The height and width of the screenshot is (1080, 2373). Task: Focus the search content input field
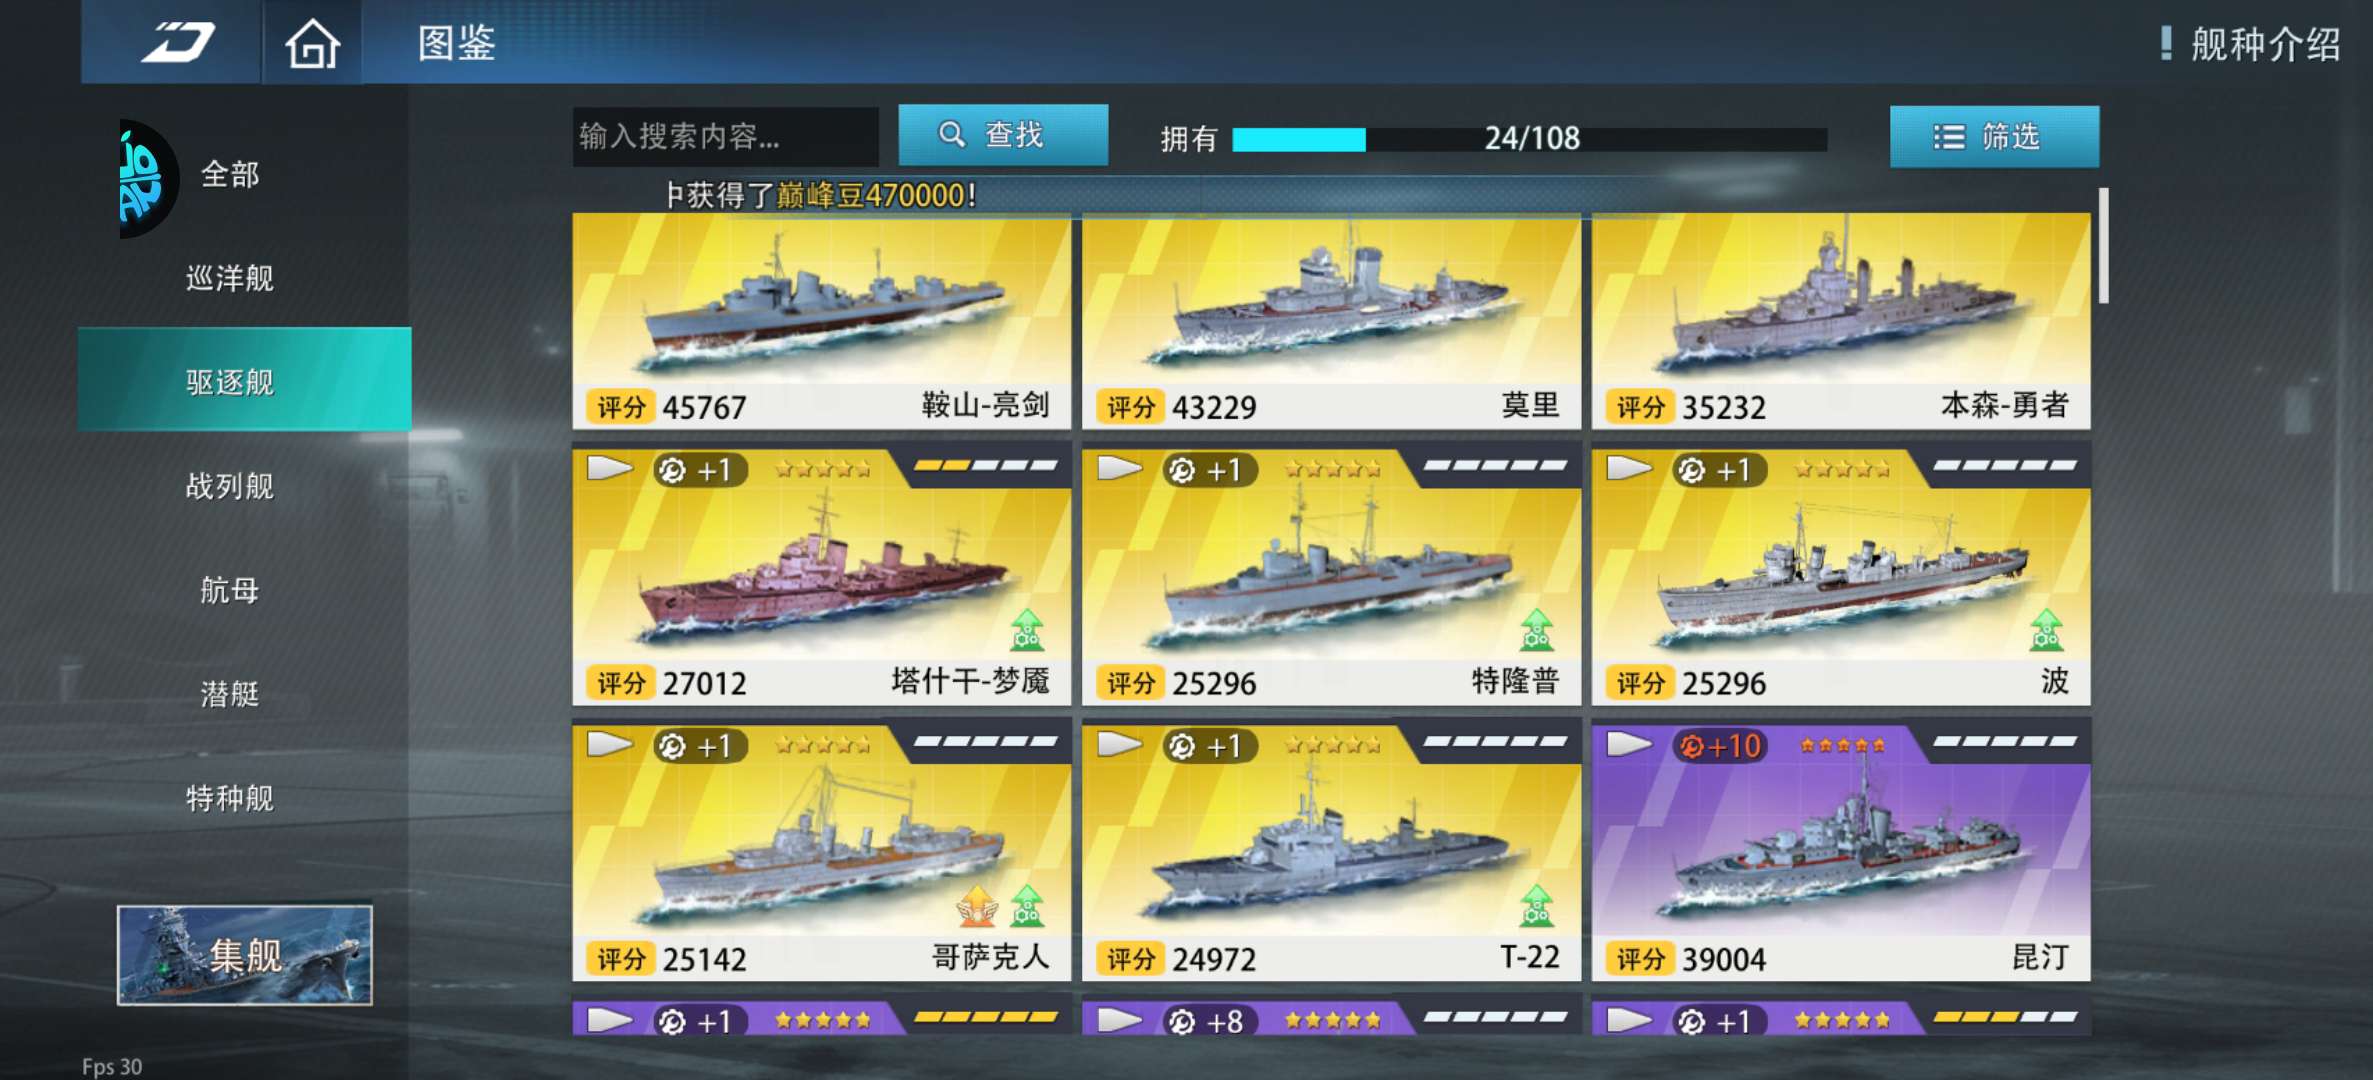(726, 136)
